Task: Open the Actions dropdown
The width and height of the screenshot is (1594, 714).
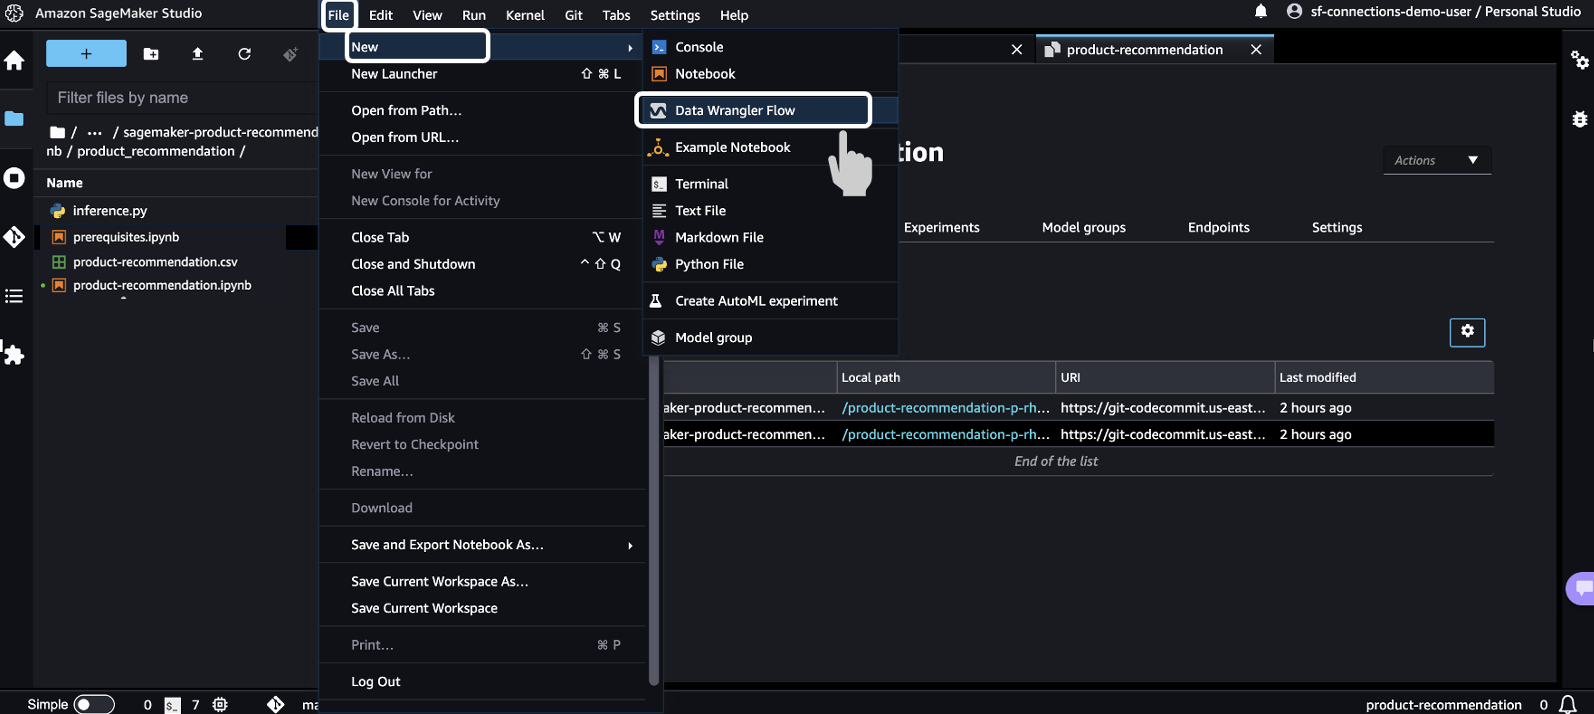Action: (x=1437, y=160)
